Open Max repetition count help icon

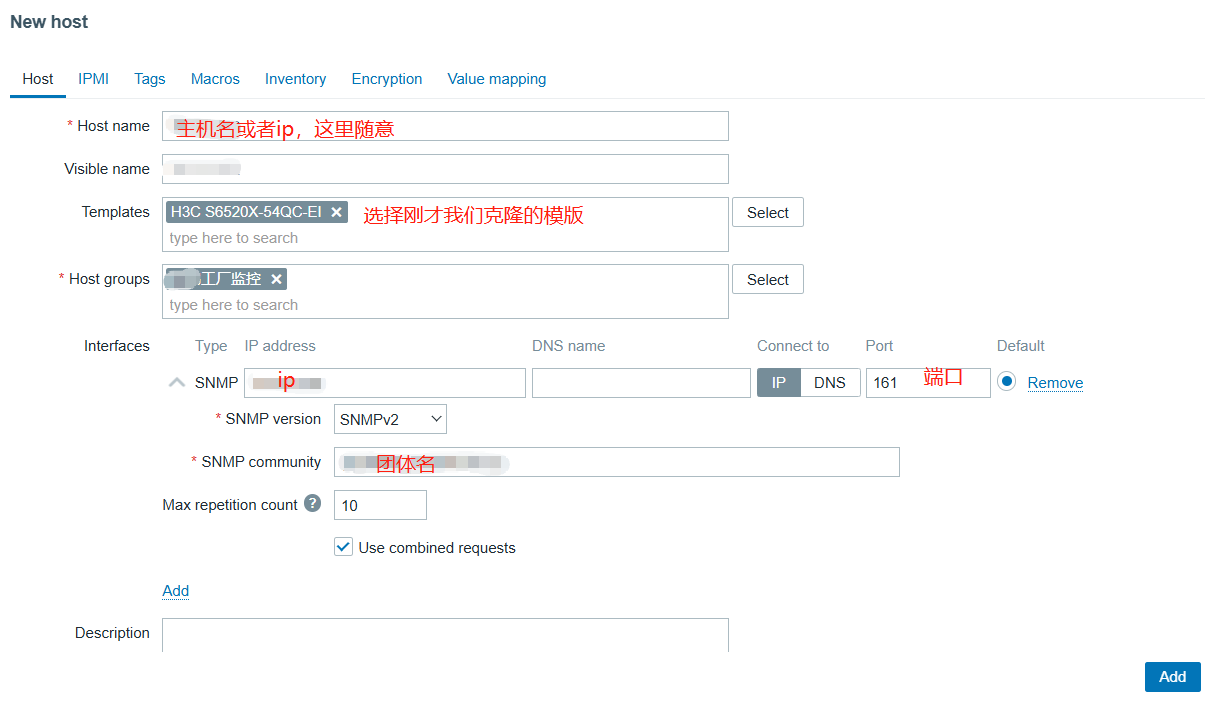coord(312,504)
